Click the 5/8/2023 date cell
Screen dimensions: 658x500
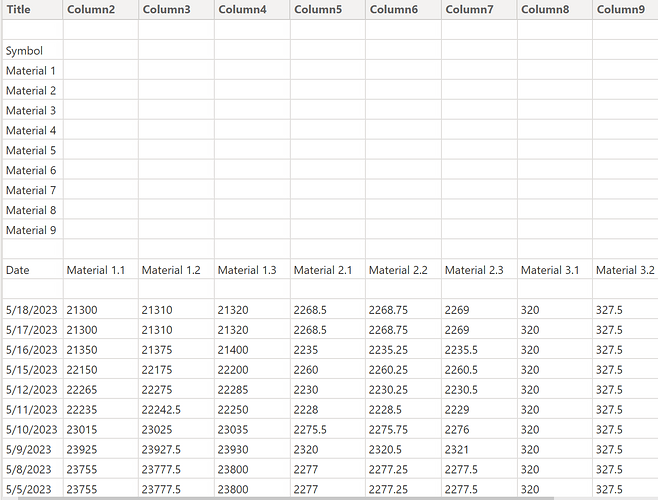point(33,469)
